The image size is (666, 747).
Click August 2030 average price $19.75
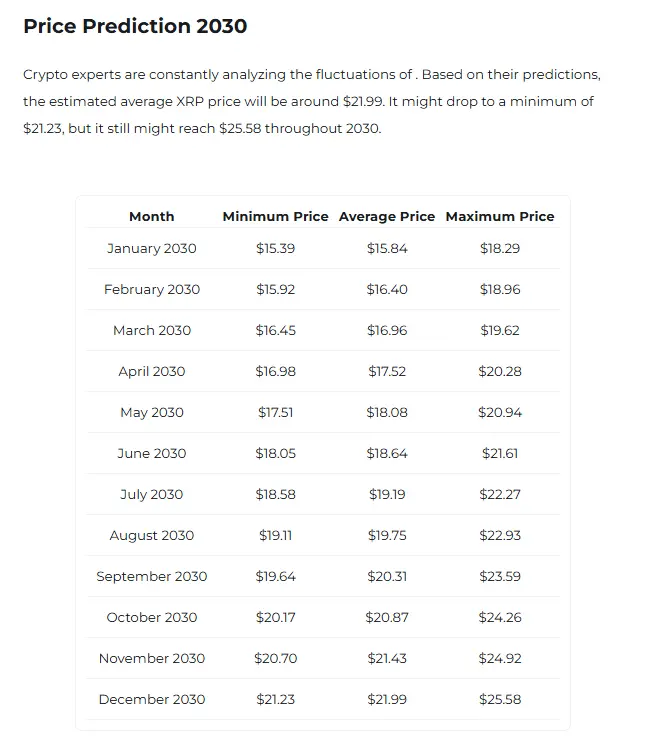pos(387,535)
